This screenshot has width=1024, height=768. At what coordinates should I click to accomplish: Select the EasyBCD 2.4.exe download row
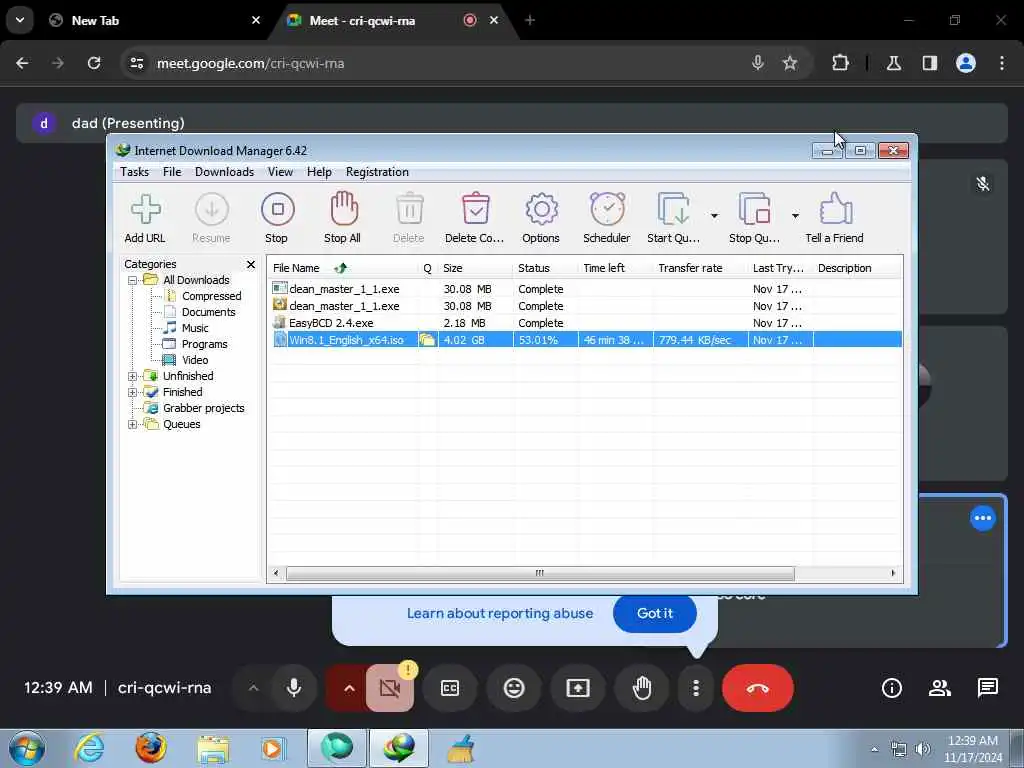[x=586, y=323]
